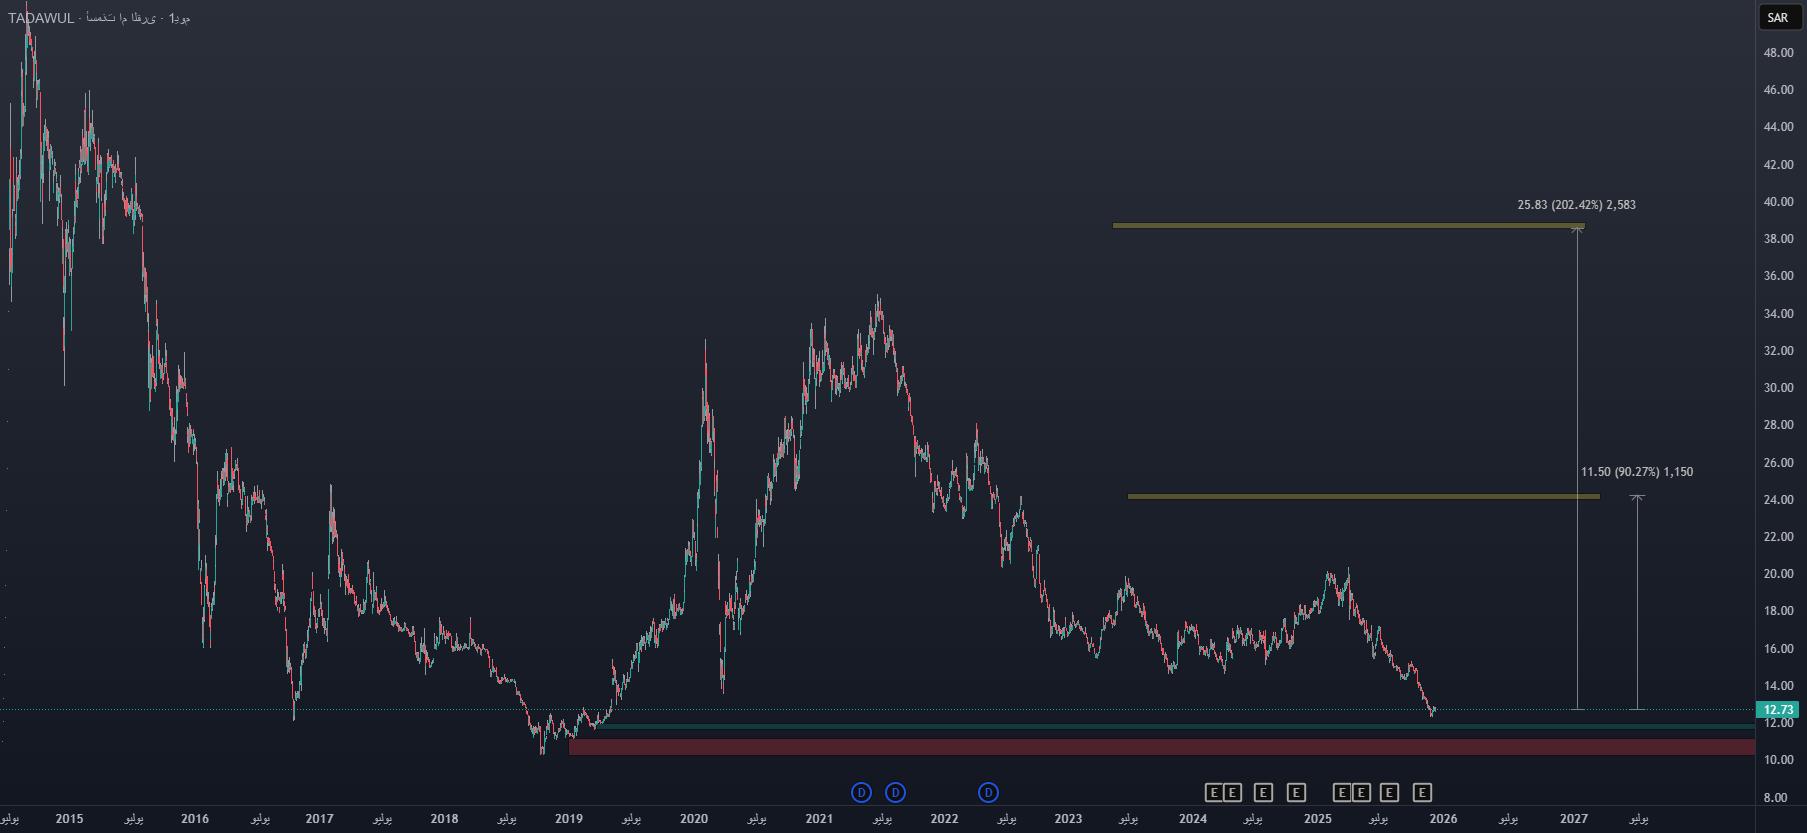Screen dimensions: 1807x833
Task: Click the leftmost dividend D marker
Action: point(861,793)
